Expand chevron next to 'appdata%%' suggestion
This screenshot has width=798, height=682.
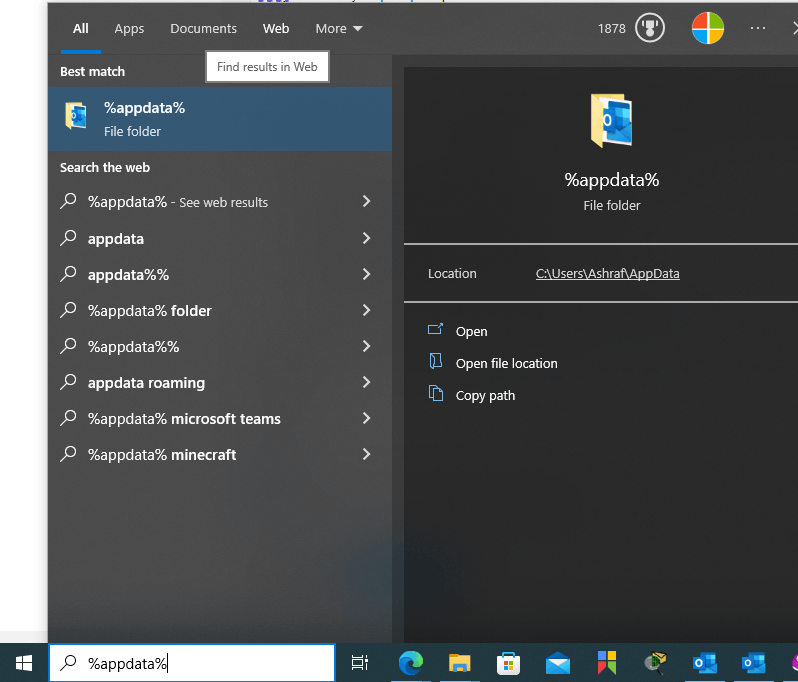(x=366, y=274)
